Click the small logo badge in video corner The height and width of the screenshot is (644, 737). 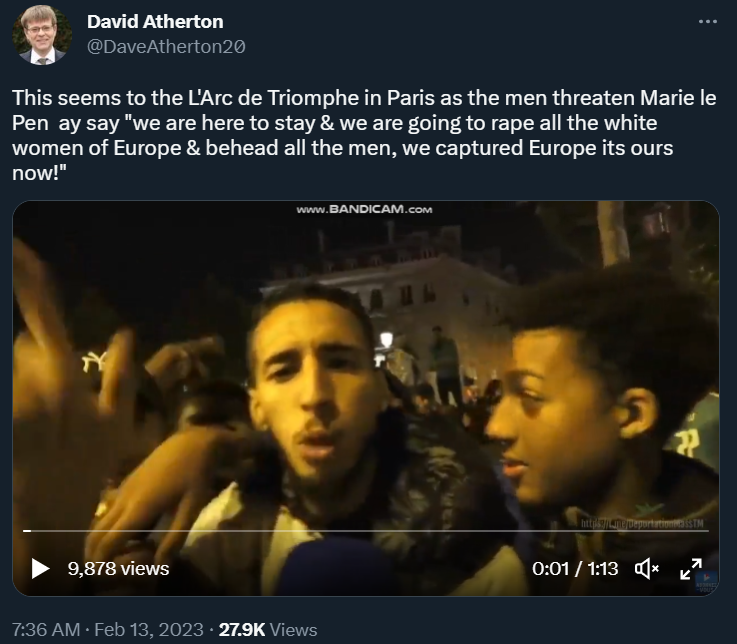click(706, 582)
